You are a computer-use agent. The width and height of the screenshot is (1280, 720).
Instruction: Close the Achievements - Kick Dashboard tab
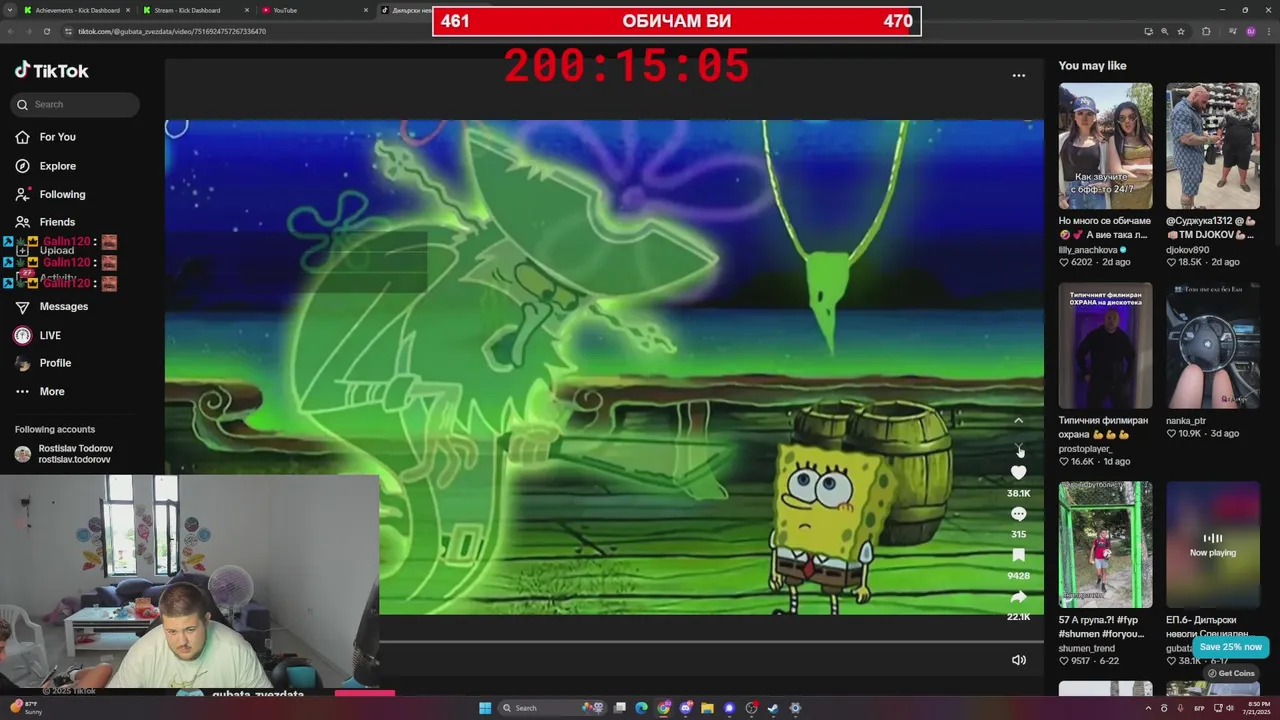[128, 10]
